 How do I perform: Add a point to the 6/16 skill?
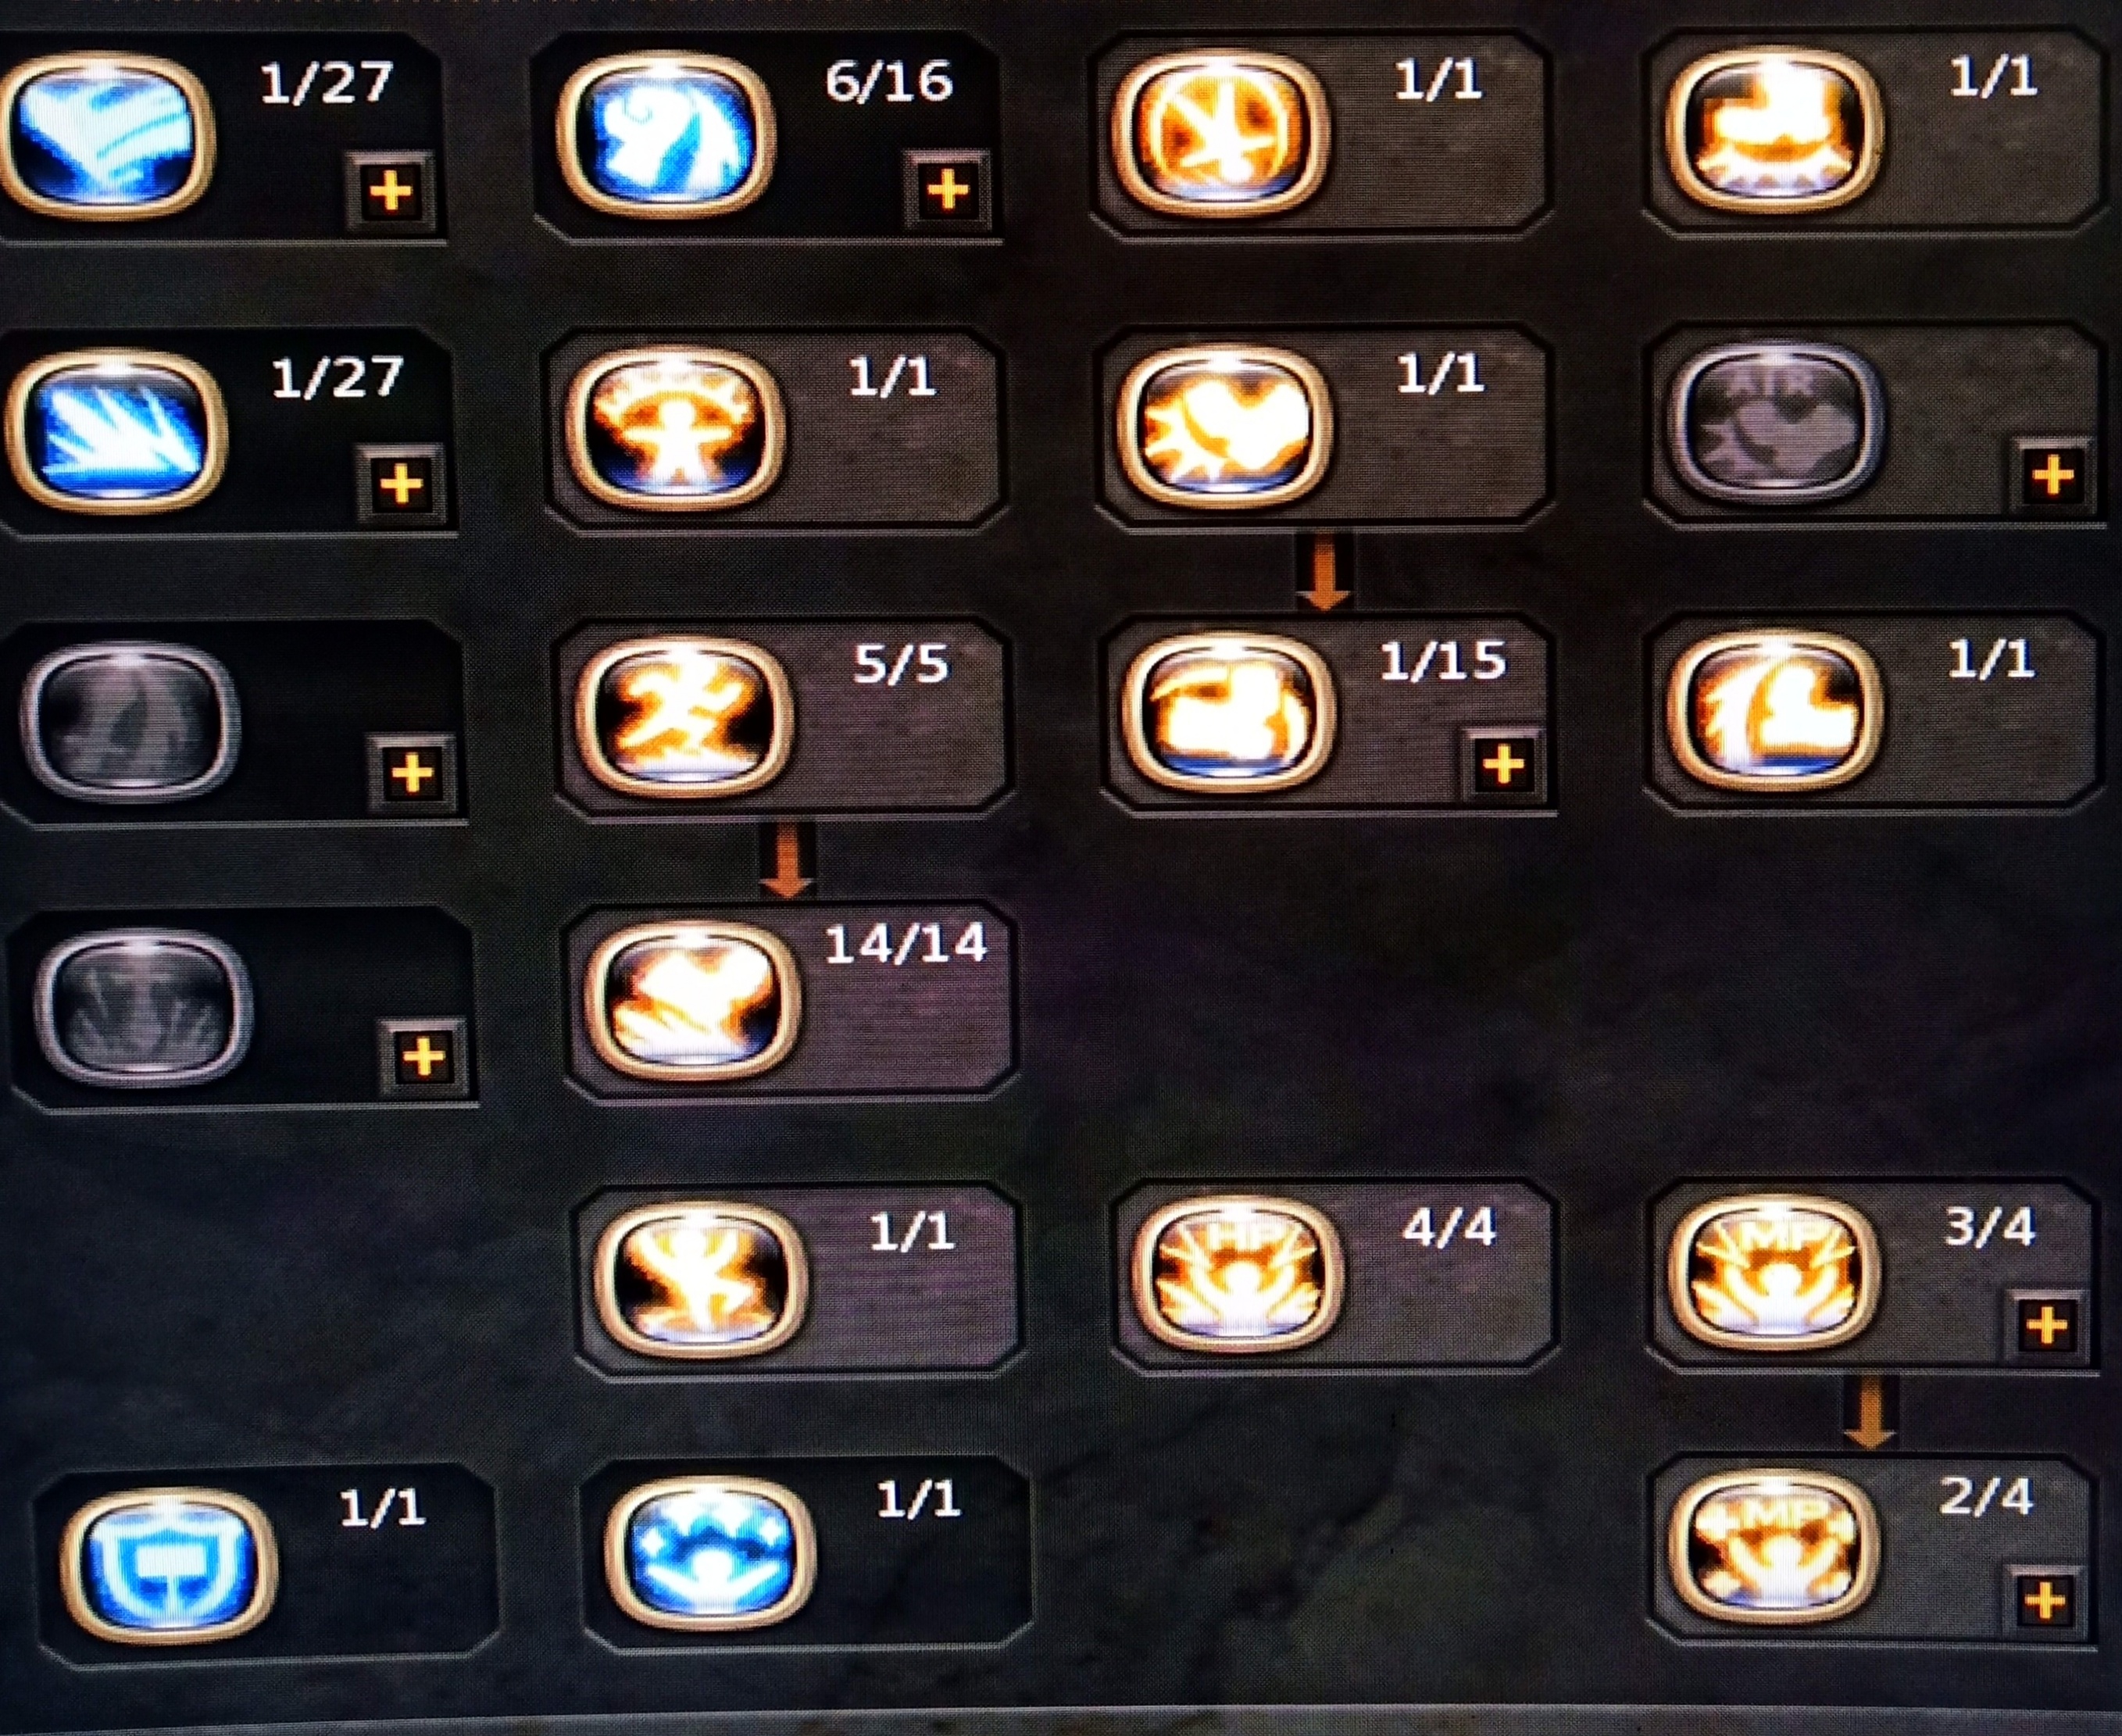point(947,190)
